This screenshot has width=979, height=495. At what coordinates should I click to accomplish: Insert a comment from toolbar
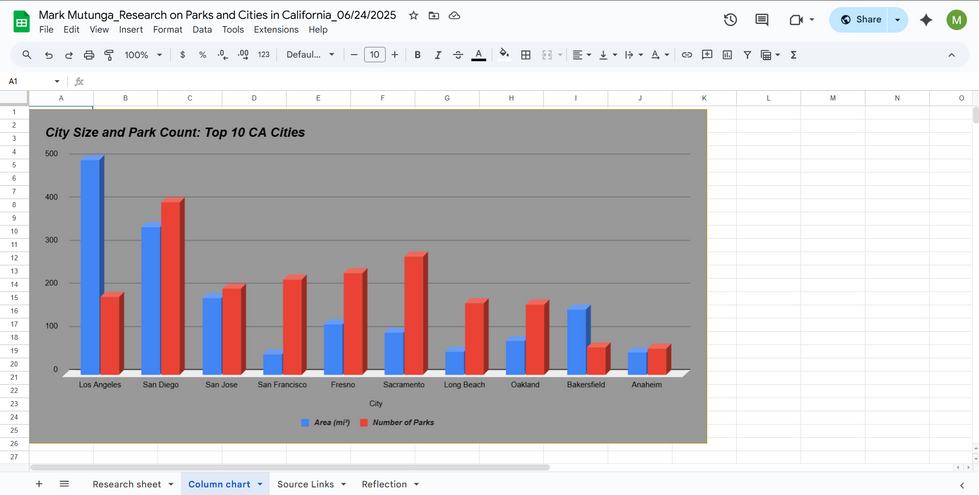point(707,55)
